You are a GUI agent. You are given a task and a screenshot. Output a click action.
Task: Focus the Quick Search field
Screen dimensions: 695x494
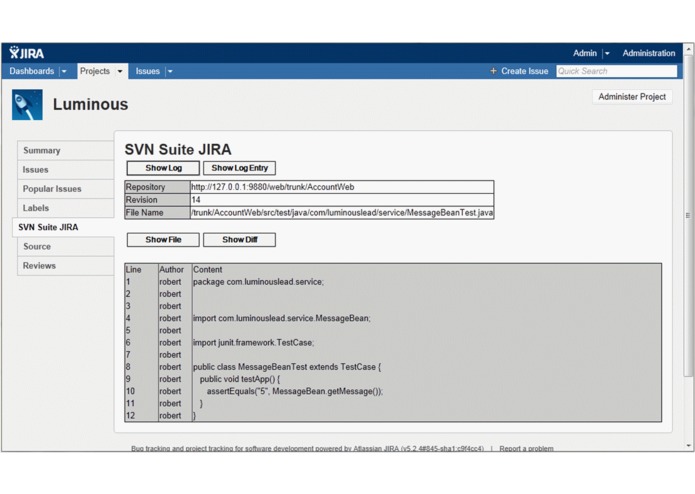pos(617,71)
